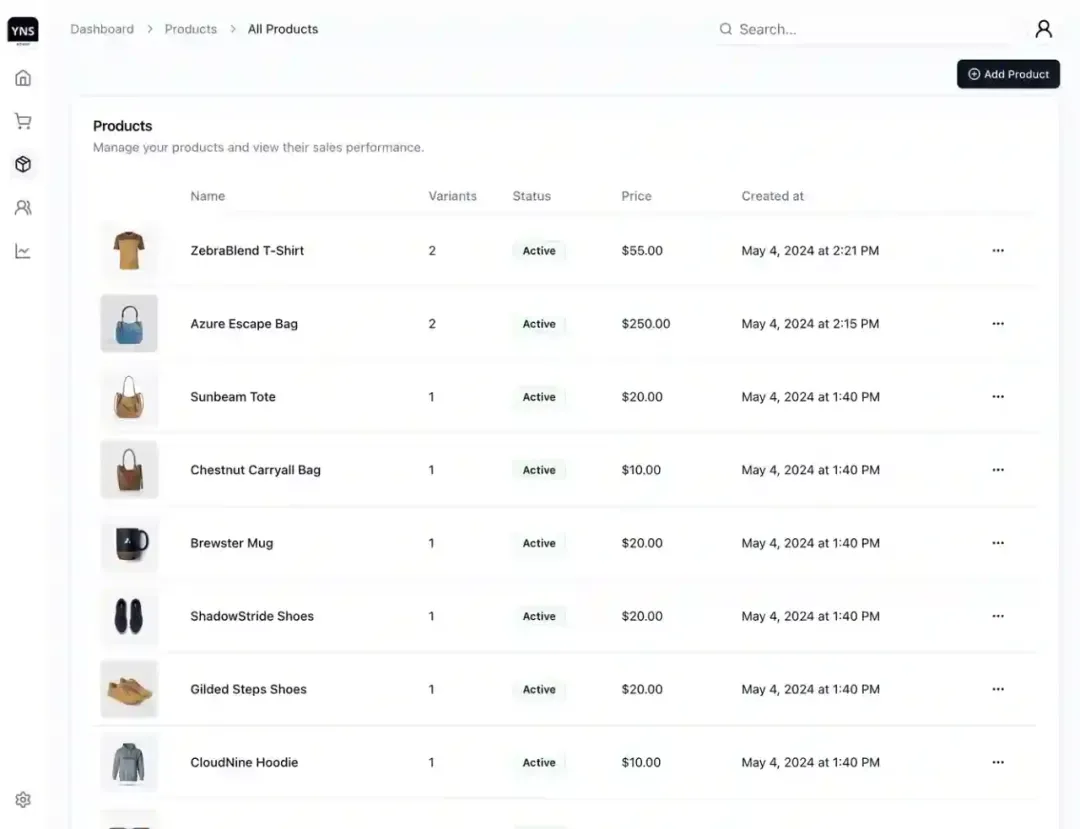Select the Gilded Steps Shoes name

tap(249, 689)
